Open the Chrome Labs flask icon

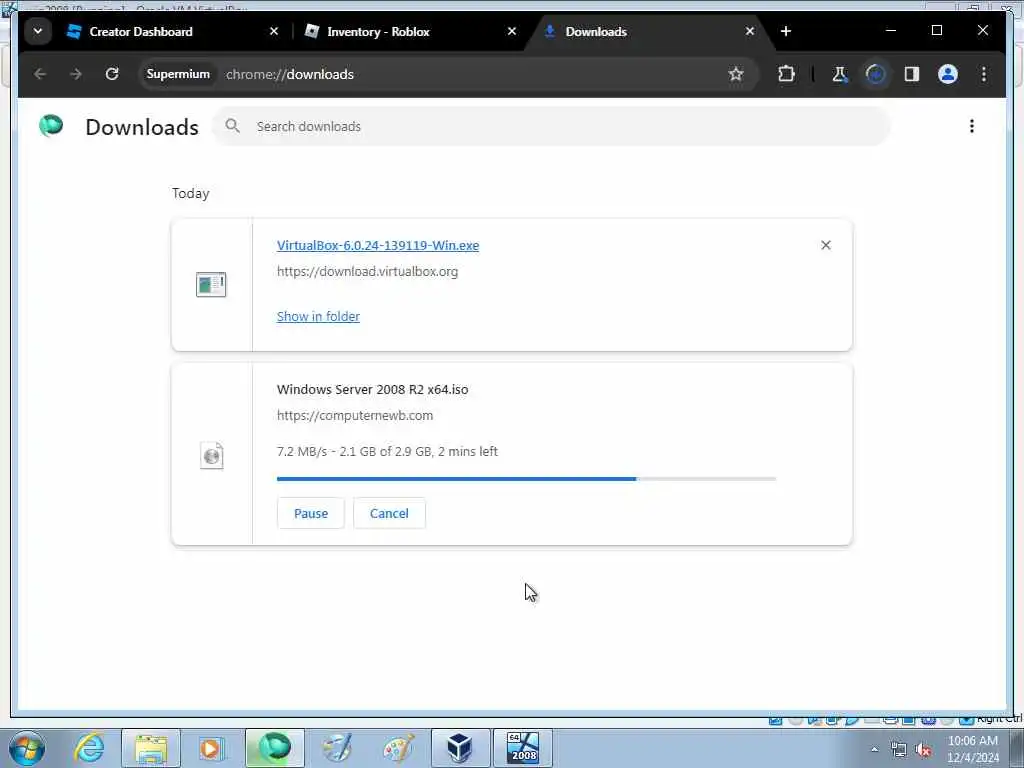pos(839,74)
